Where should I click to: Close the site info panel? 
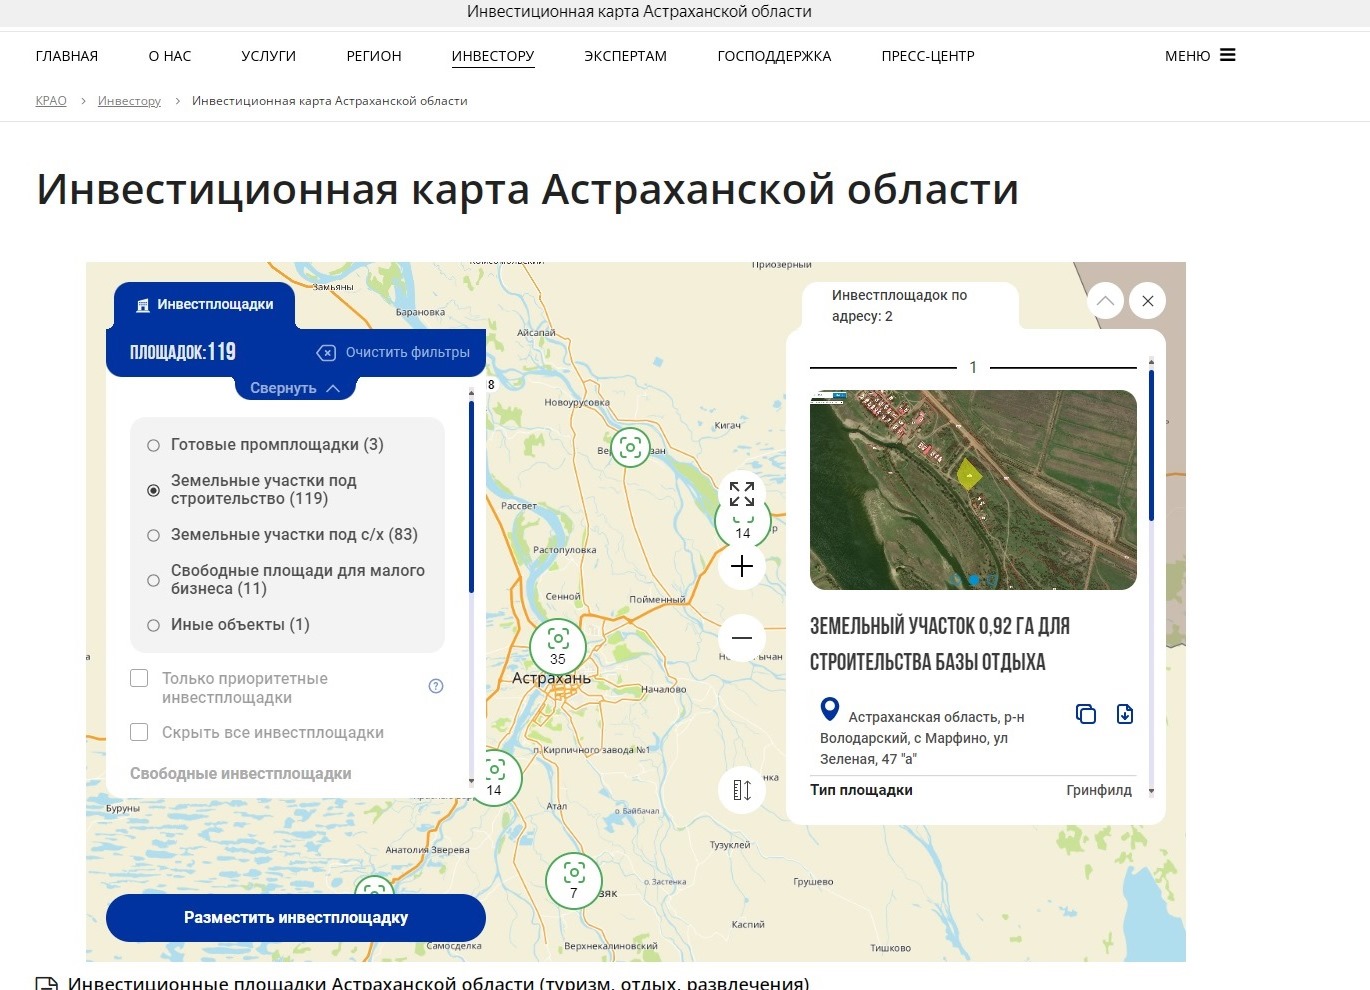[1148, 301]
